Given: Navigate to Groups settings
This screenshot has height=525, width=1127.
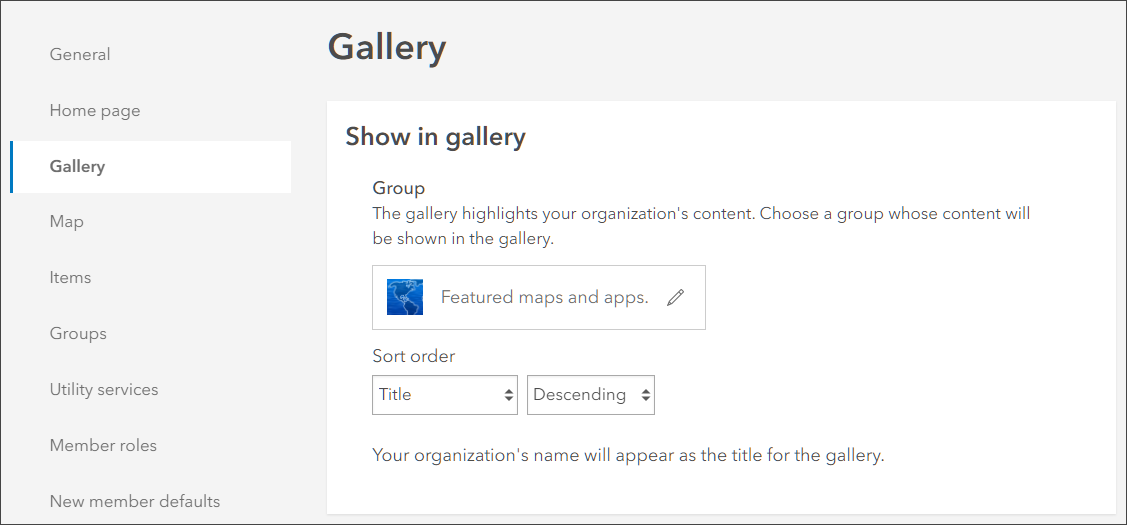Looking at the screenshot, I should [78, 333].
